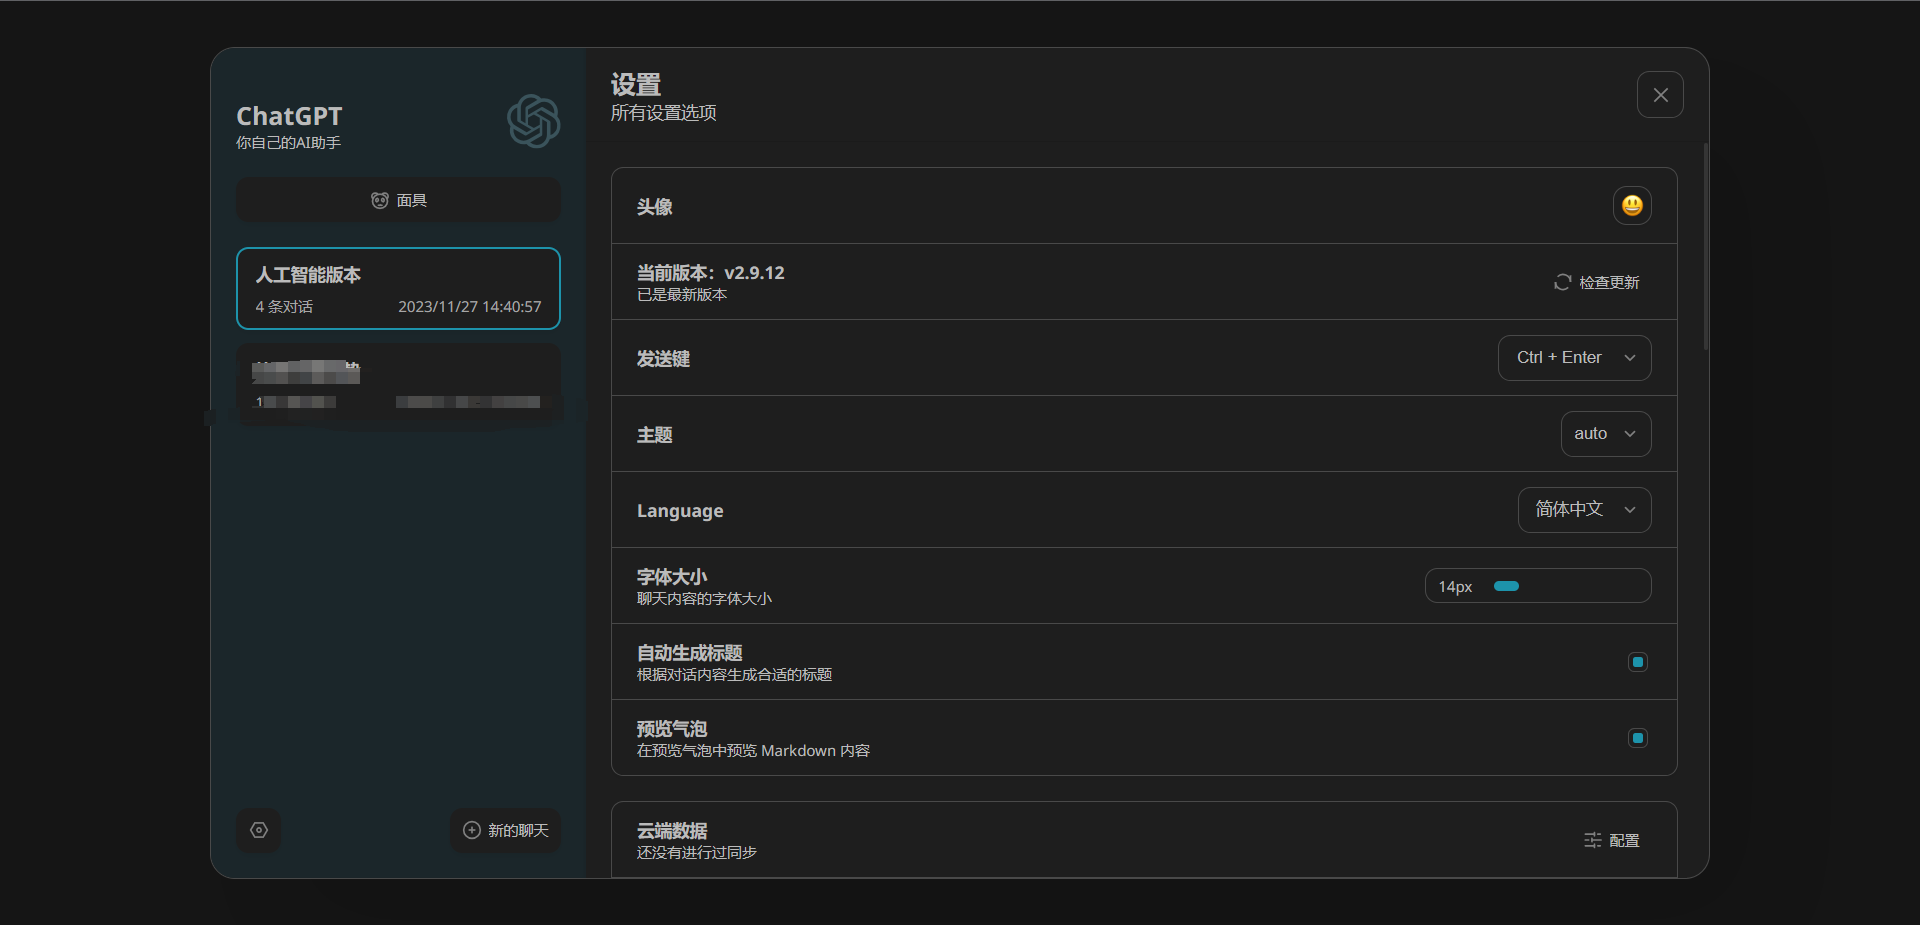Click the sliders icon beside 配置

(x=1592, y=841)
